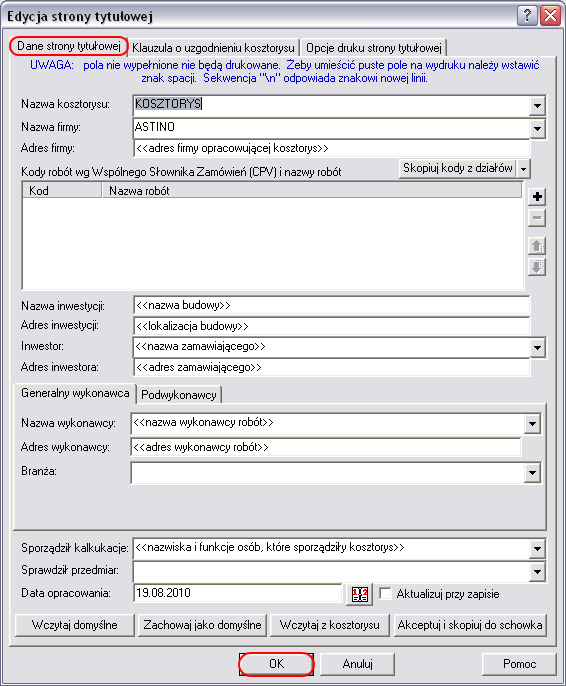Click Akceptuj i skopiuj do schowka button
Image resolution: width=566 pixels, height=686 pixels.
tap(470, 625)
